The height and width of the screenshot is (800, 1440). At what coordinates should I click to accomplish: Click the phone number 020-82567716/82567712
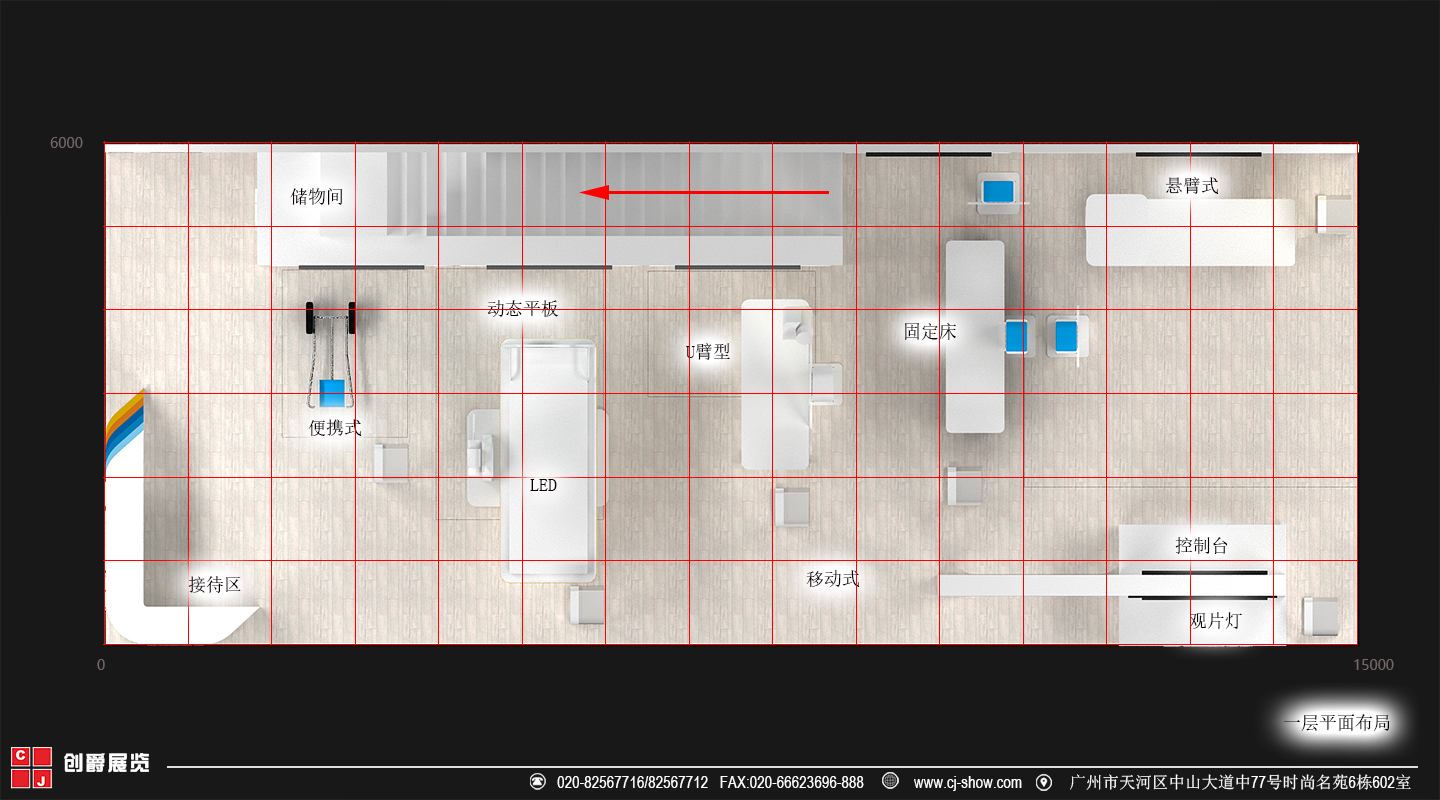632,782
